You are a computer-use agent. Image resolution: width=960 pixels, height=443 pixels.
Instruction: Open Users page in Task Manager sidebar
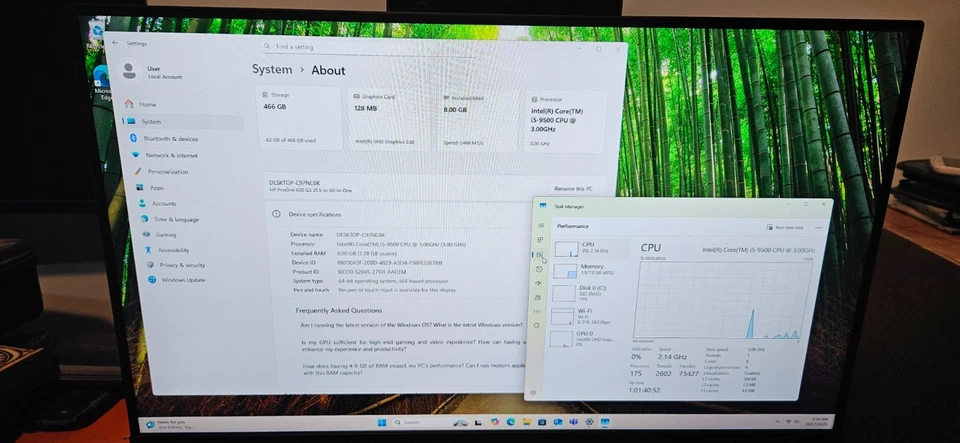tap(538, 297)
